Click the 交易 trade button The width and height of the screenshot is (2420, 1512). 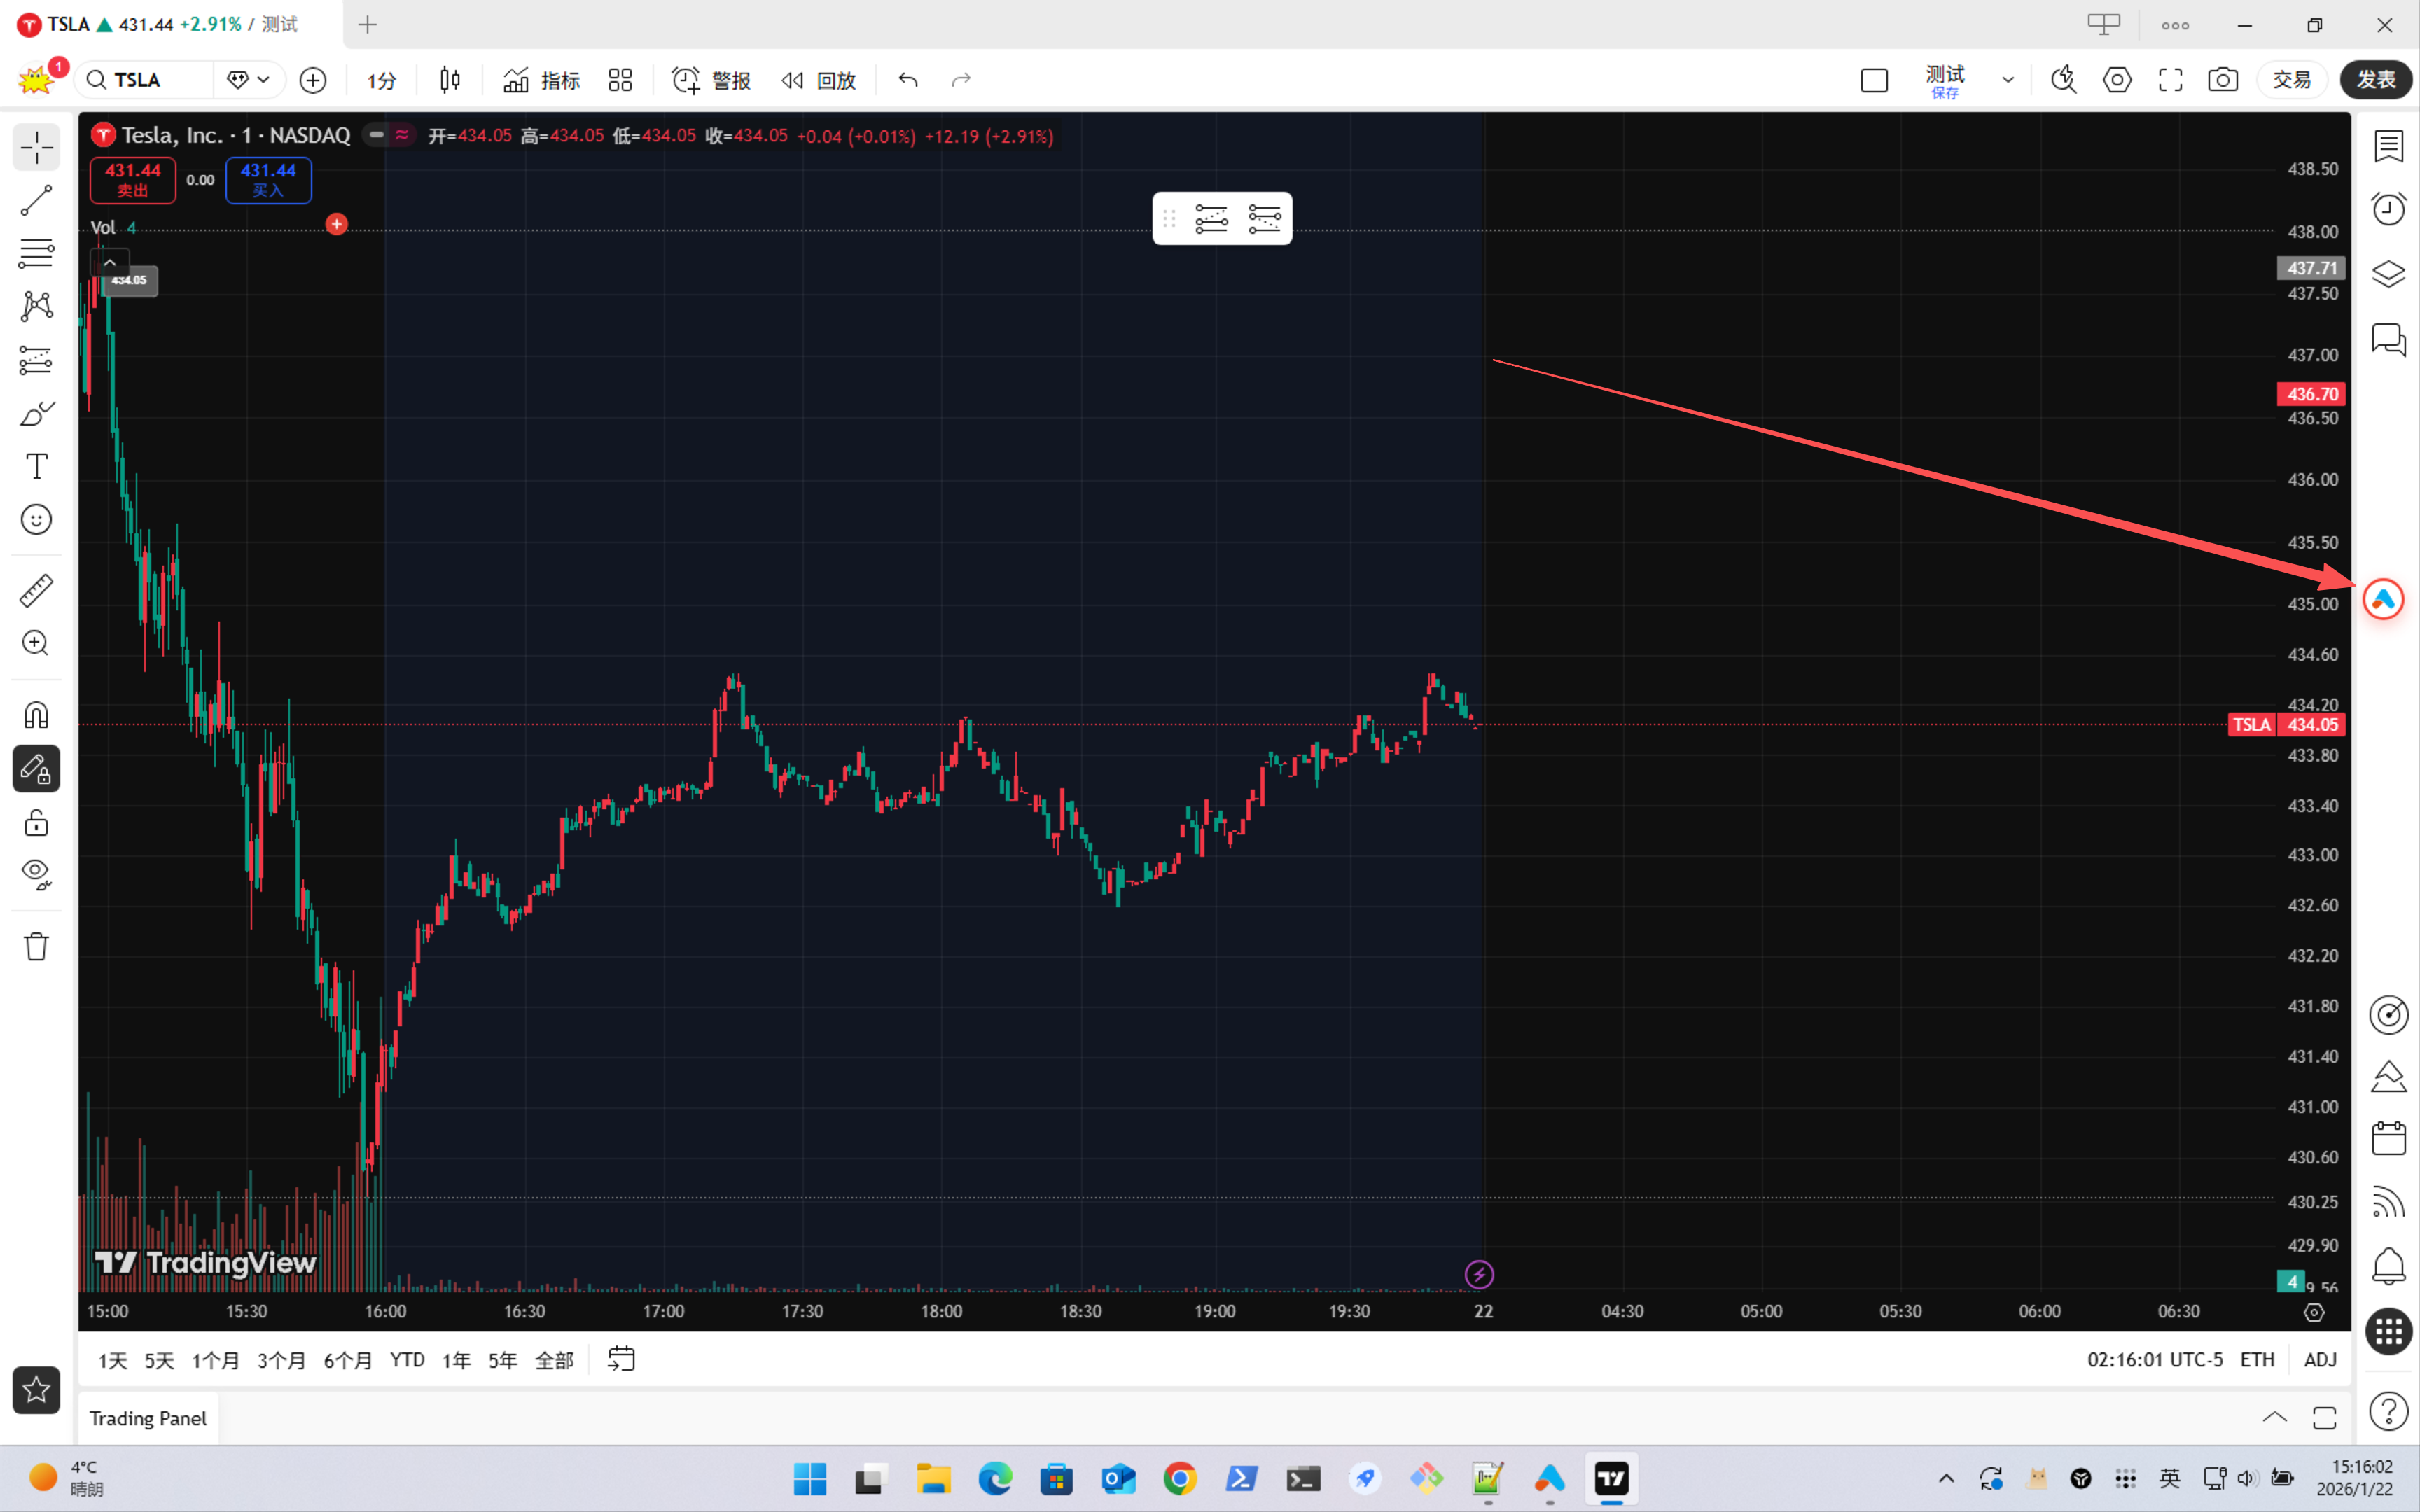click(x=2291, y=80)
